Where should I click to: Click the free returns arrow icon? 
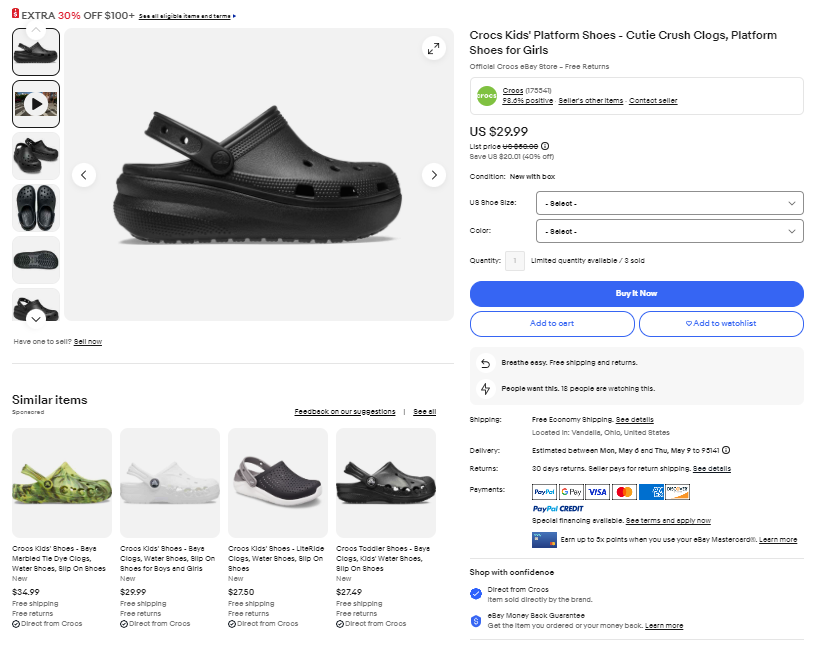[x=485, y=363]
